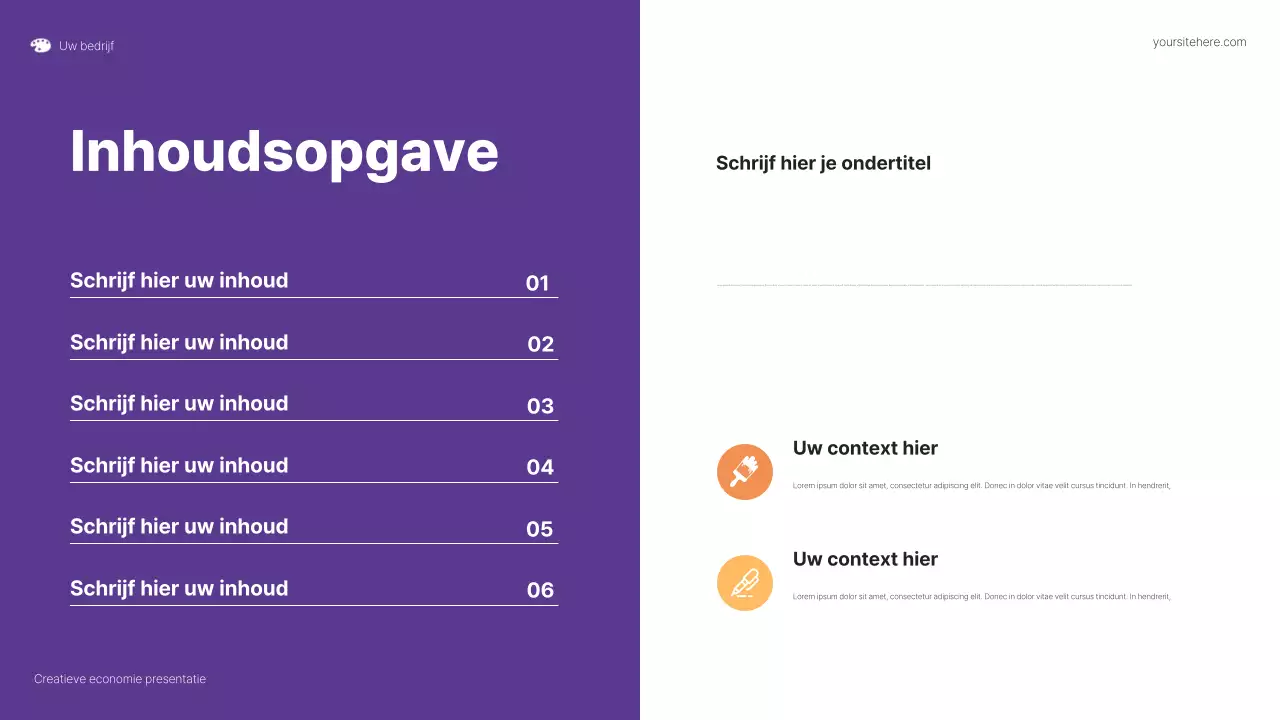Select the 'Inhoudsopgave' title
Screen dimensions: 1280x720
(x=284, y=152)
